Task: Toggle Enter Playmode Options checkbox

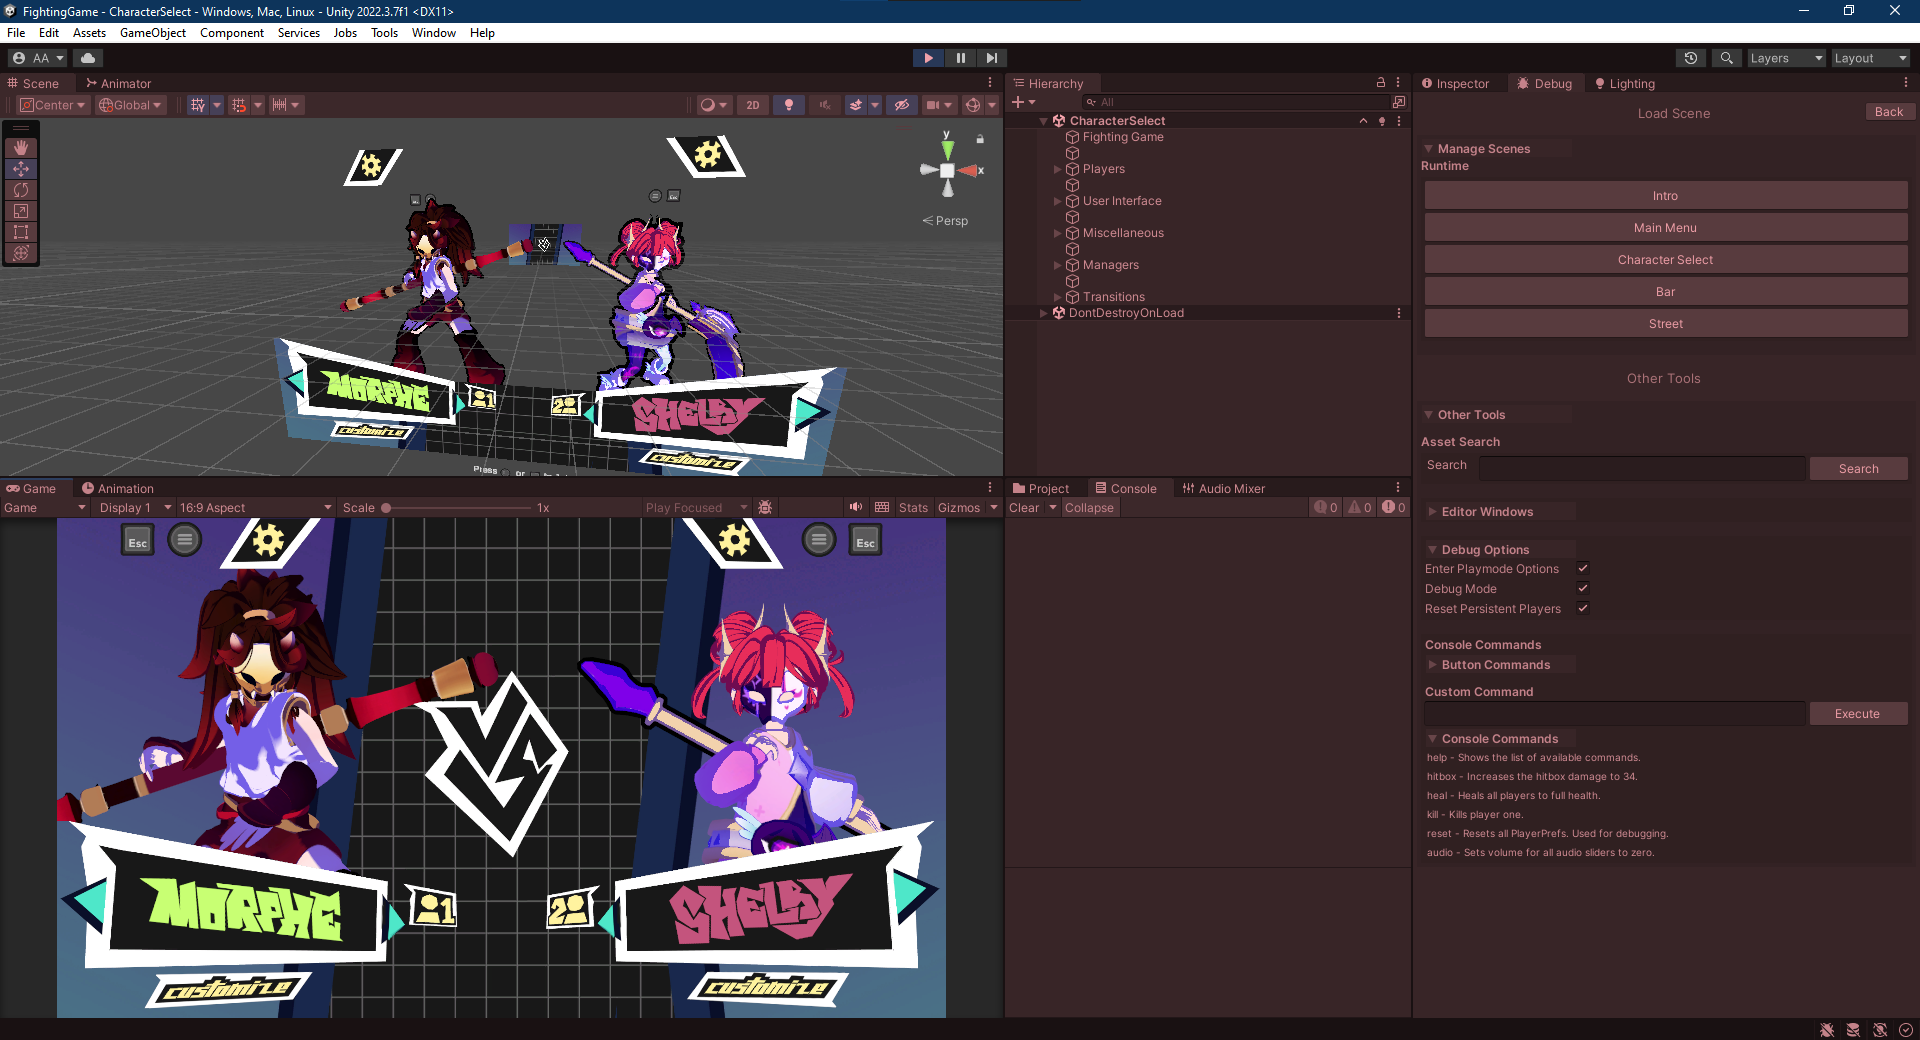Action: tap(1583, 569)
